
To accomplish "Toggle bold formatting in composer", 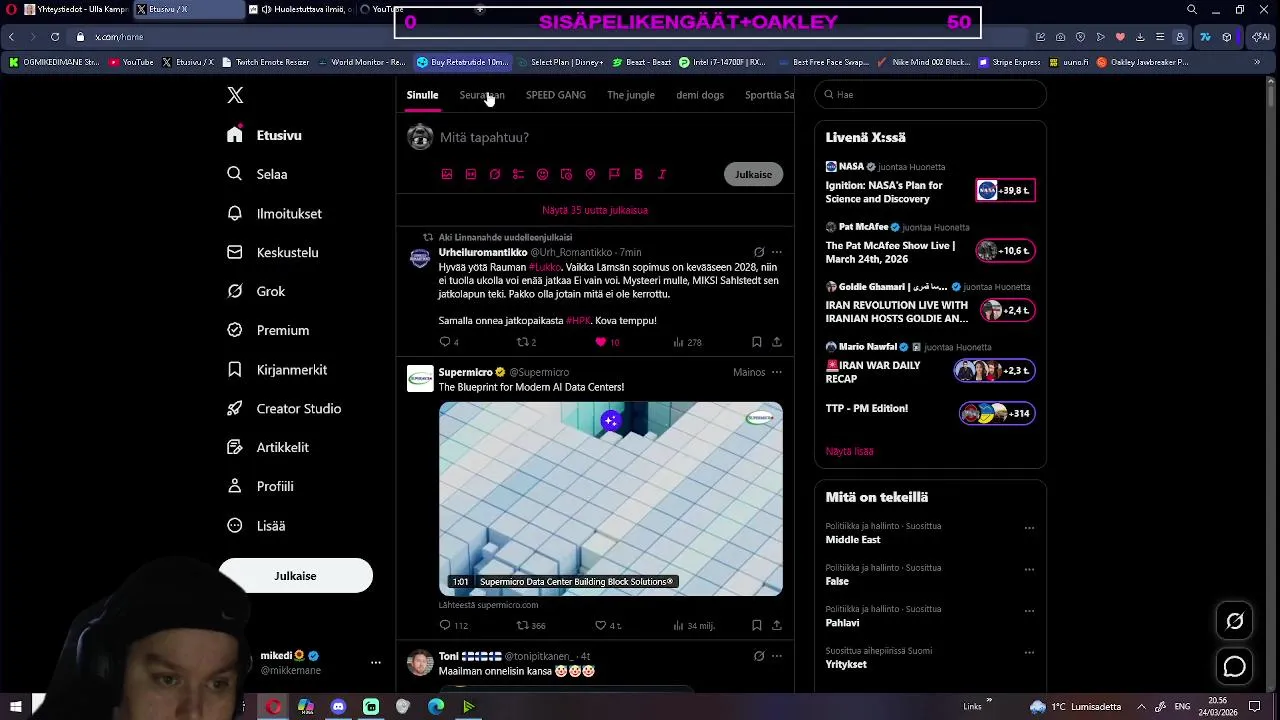I will pyautogui.click(x=638, y=174).
